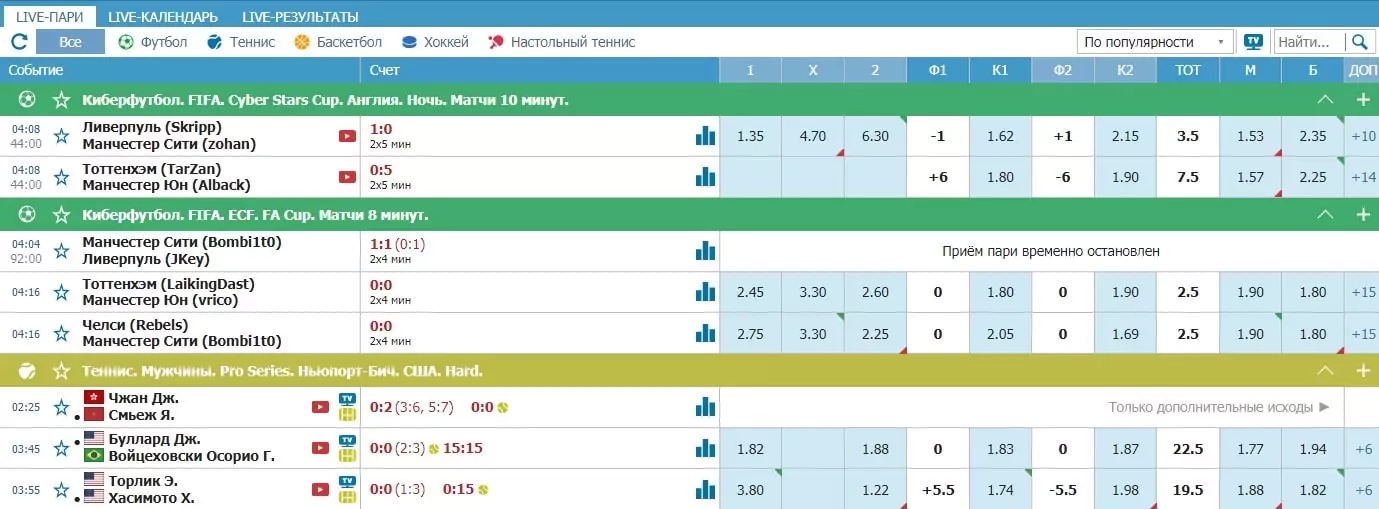Viewport: 1379px width, 509px height.
Task: Favorite the Cyber Stars Cup league
Action: [62, 100]
